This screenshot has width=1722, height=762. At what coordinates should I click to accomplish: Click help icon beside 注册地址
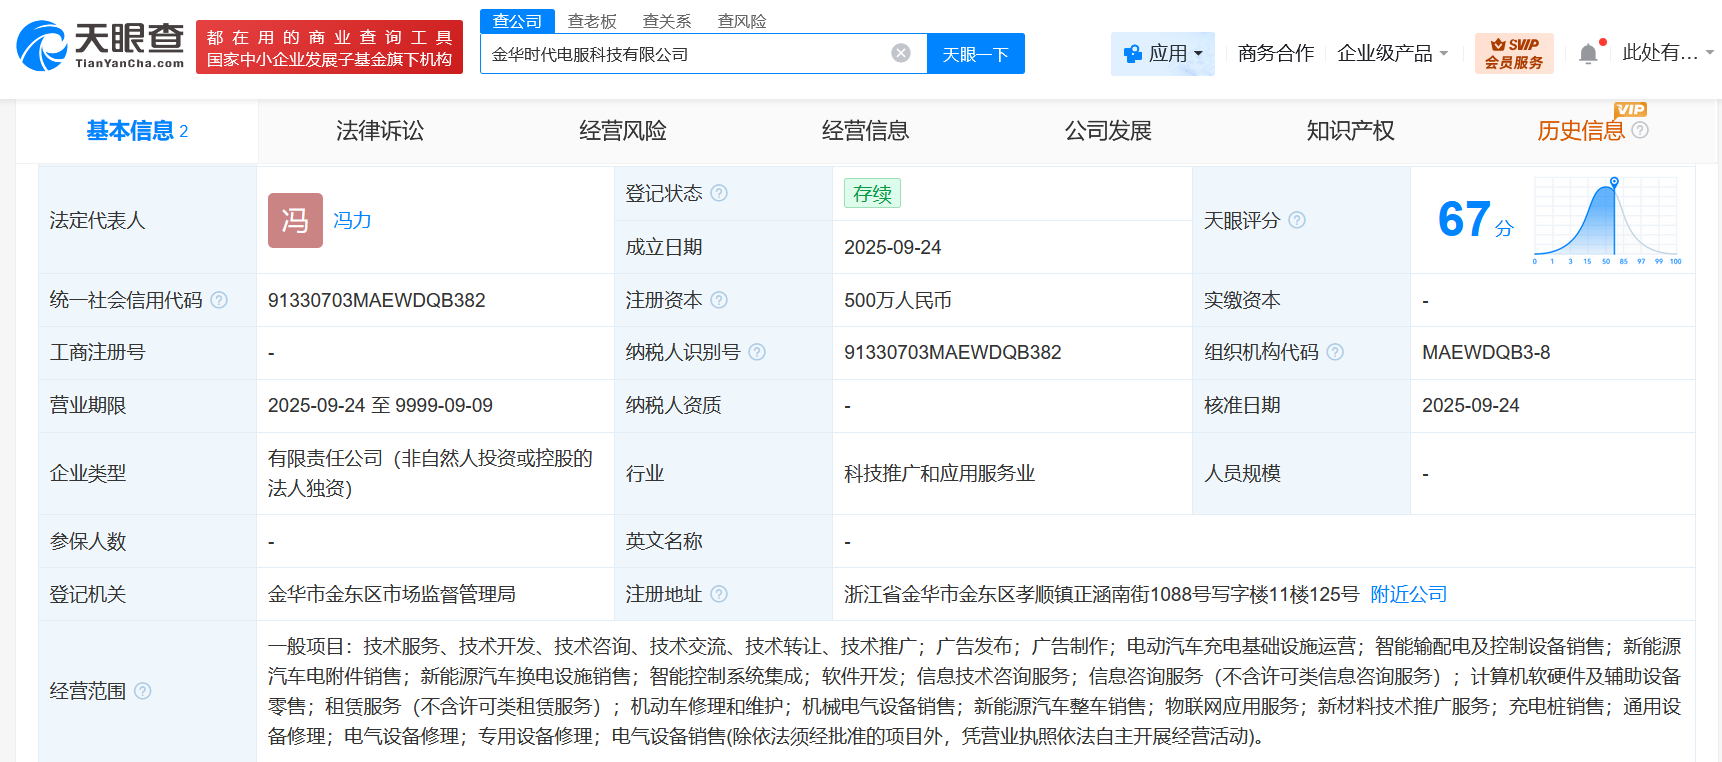pos(719,594)
